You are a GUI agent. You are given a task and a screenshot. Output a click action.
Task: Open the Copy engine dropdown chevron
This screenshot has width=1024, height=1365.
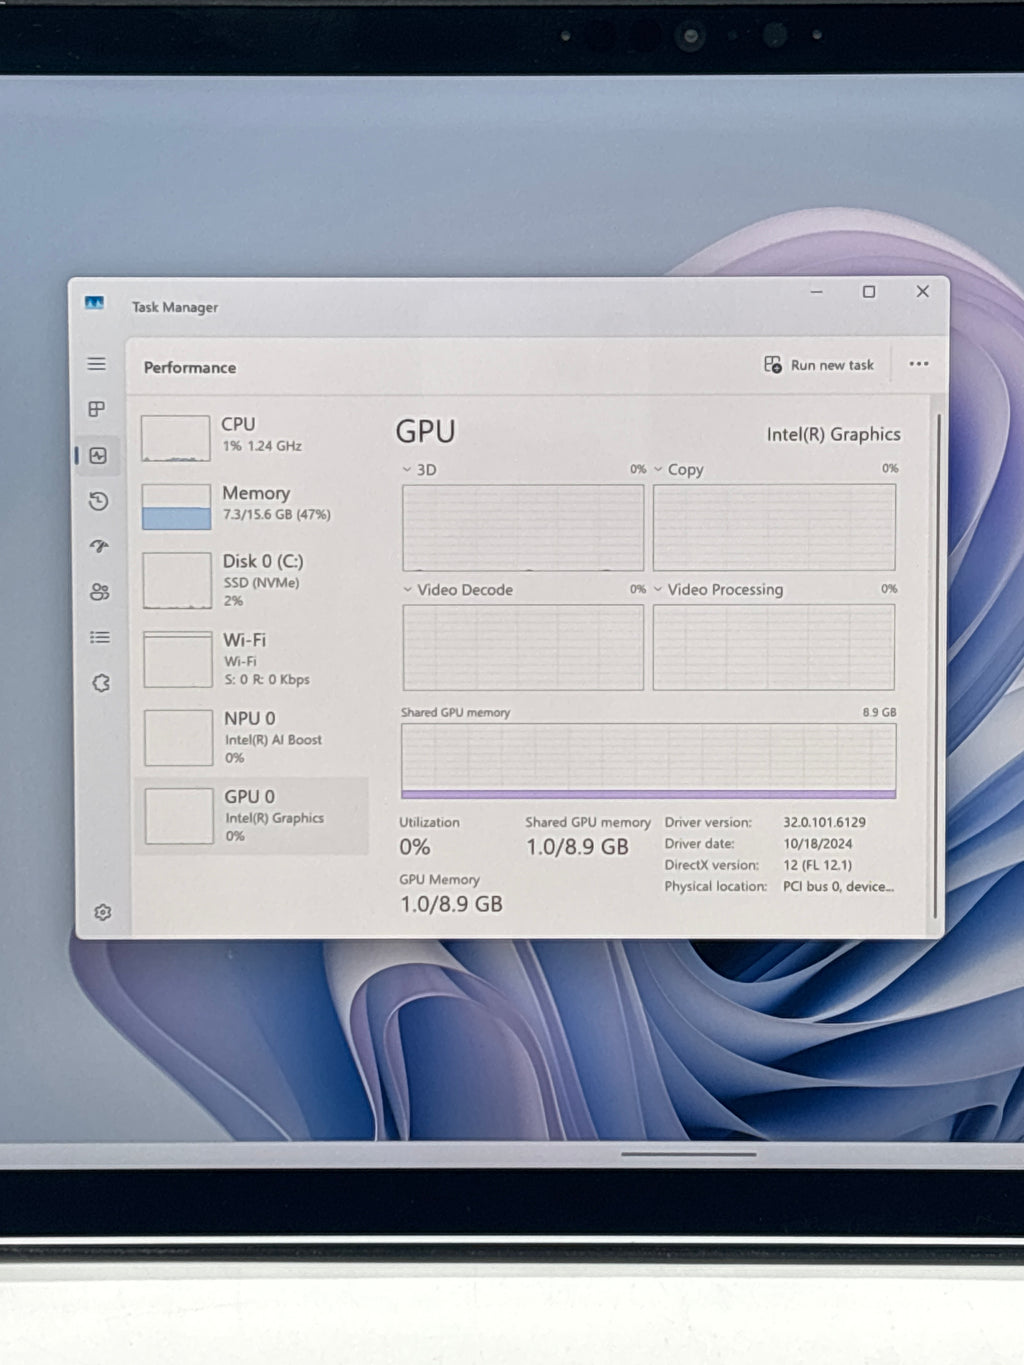click(x=658, y=469)
